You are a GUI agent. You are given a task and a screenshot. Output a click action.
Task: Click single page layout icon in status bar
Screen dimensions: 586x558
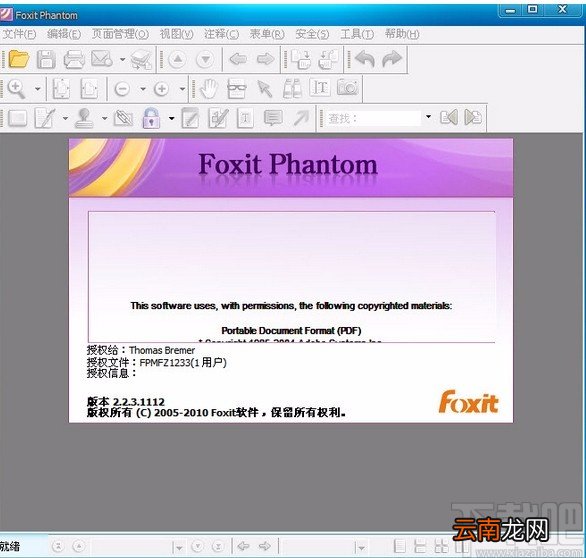pyautogui.click(x=400, y=546)
